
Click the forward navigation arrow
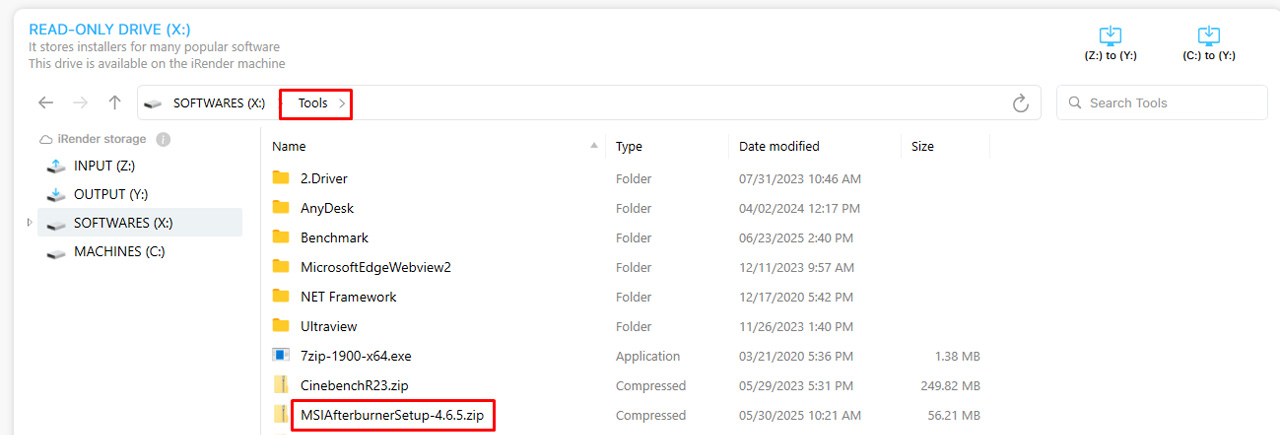coord(81,103)
